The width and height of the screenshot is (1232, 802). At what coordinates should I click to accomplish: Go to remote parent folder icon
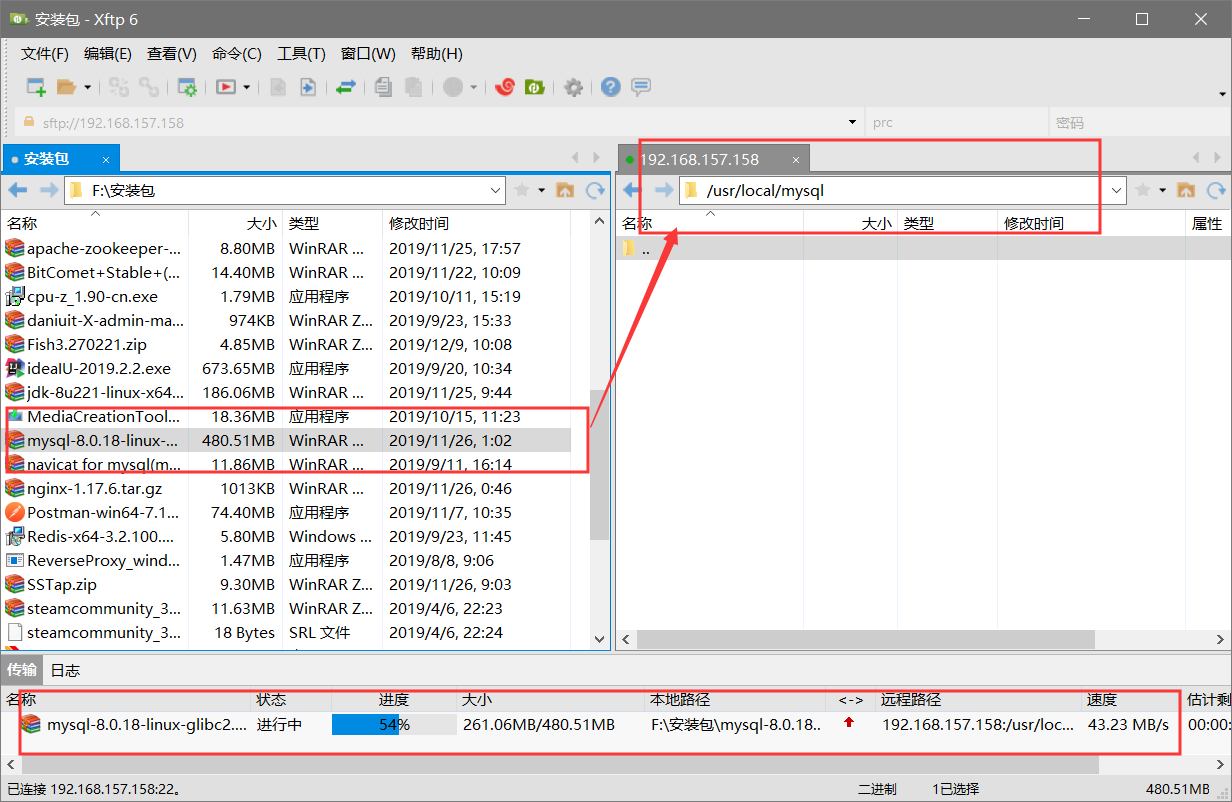coord(1186,190)
